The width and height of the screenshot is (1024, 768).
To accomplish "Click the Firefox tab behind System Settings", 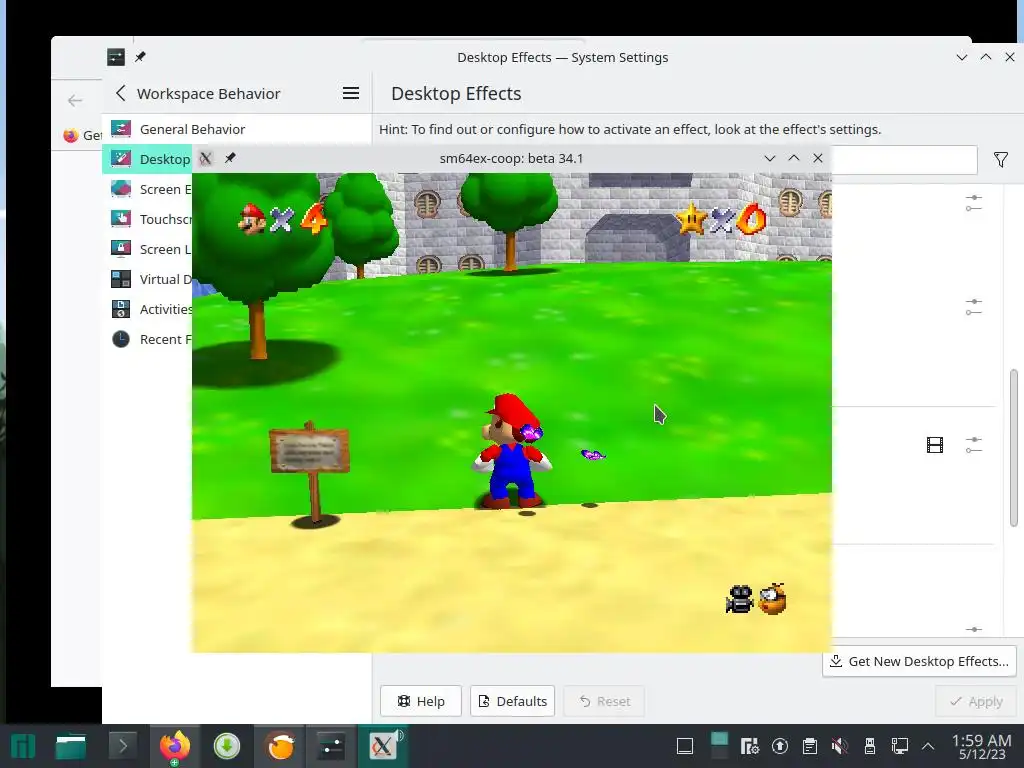I will click(82, 135).
